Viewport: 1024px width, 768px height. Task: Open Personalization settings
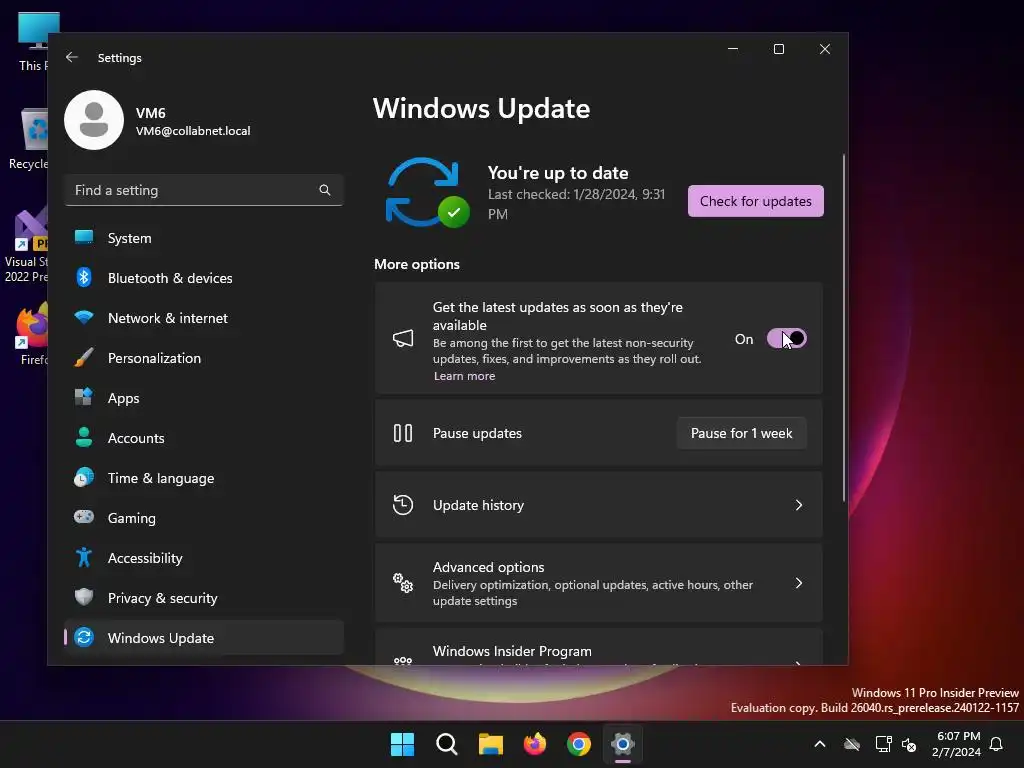point(204,358)
